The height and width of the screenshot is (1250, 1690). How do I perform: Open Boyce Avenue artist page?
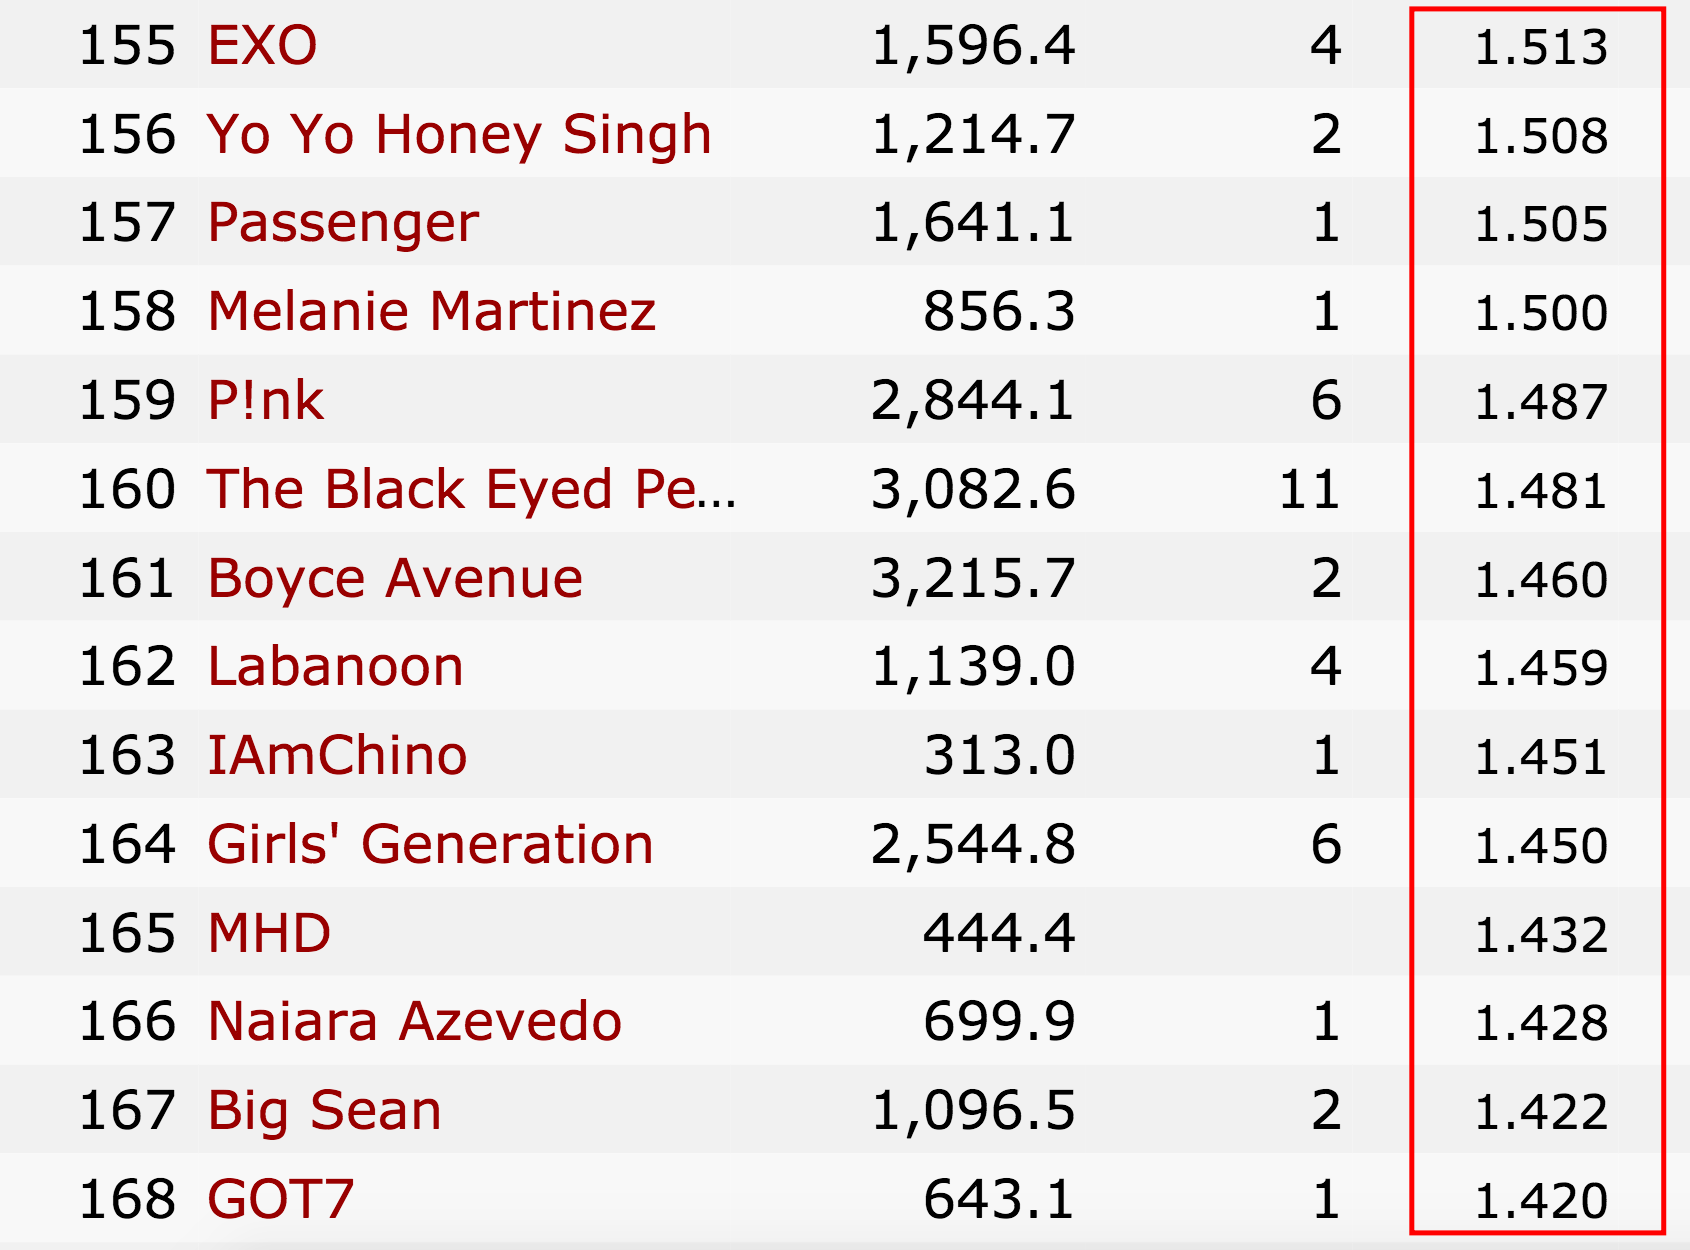point(395,579)
